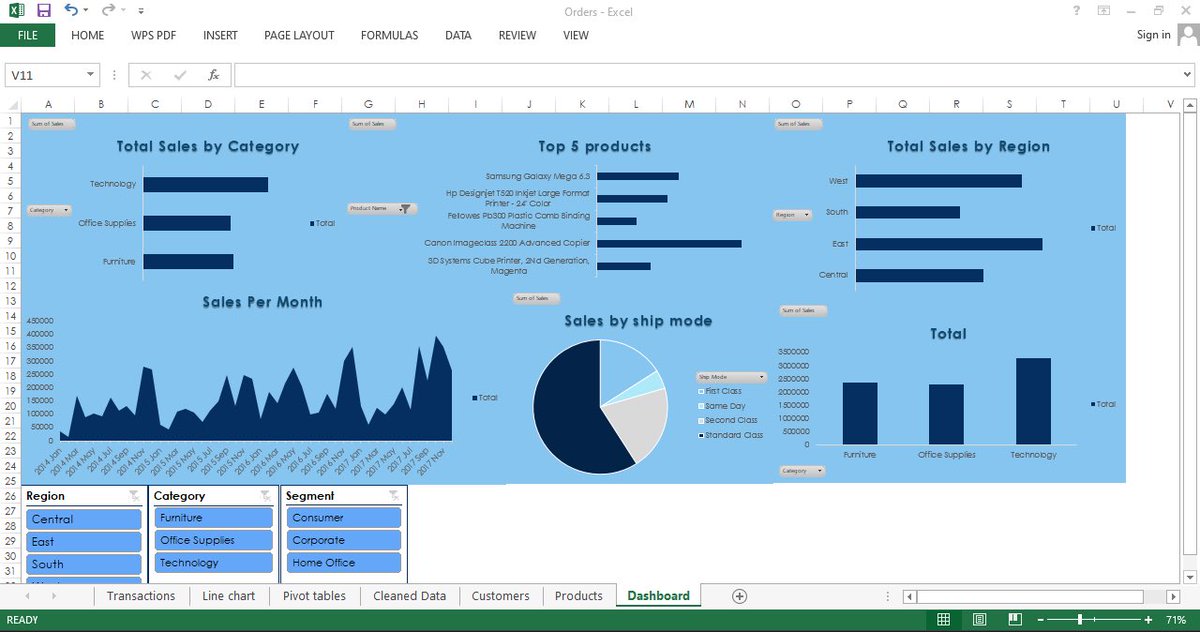Switch to Page Break Preview icon
Screen dimensions: 1200x632
click(1013, 620)
